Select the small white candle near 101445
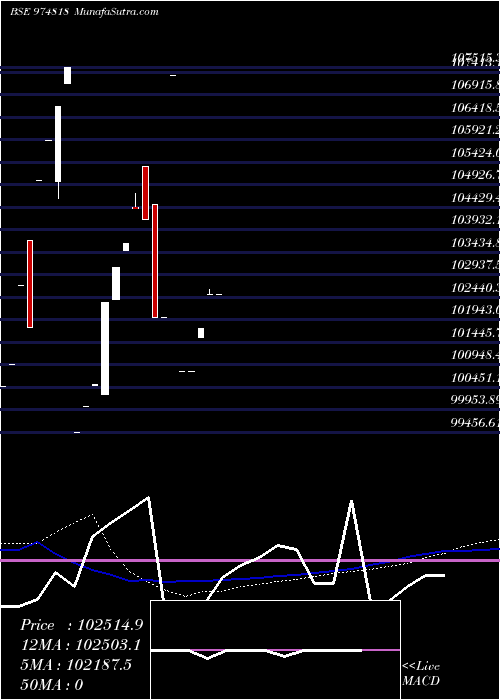Image resolution: width=500 pixels, height=700 pixels. pyautogui.click(x=201, y=333)
